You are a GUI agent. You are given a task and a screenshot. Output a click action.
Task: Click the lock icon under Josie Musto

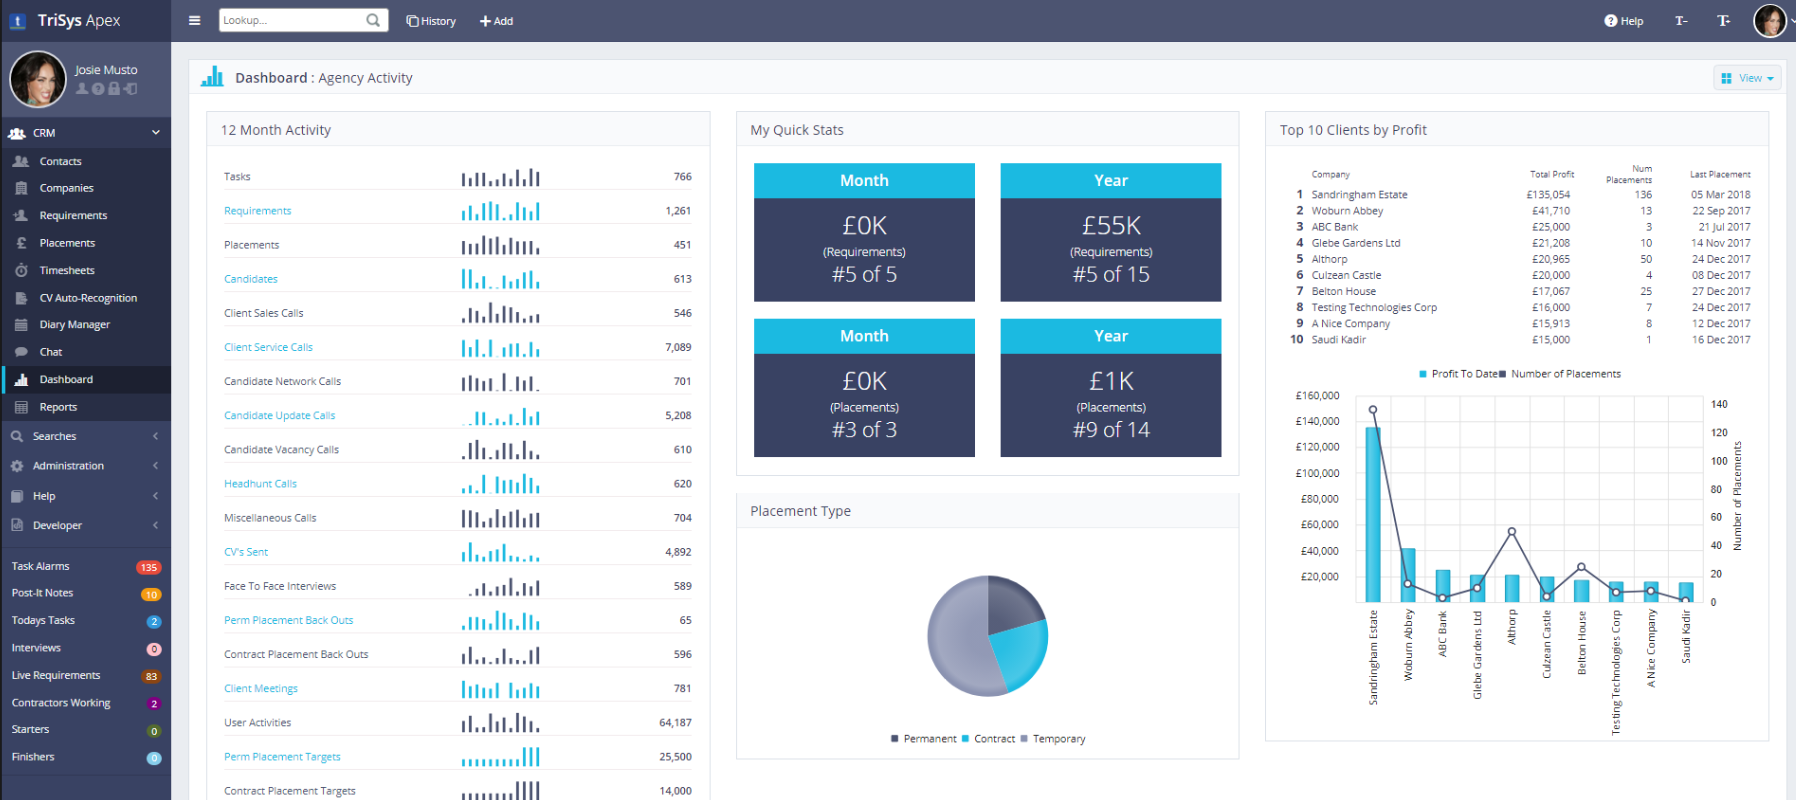click(x=114, y=89)
